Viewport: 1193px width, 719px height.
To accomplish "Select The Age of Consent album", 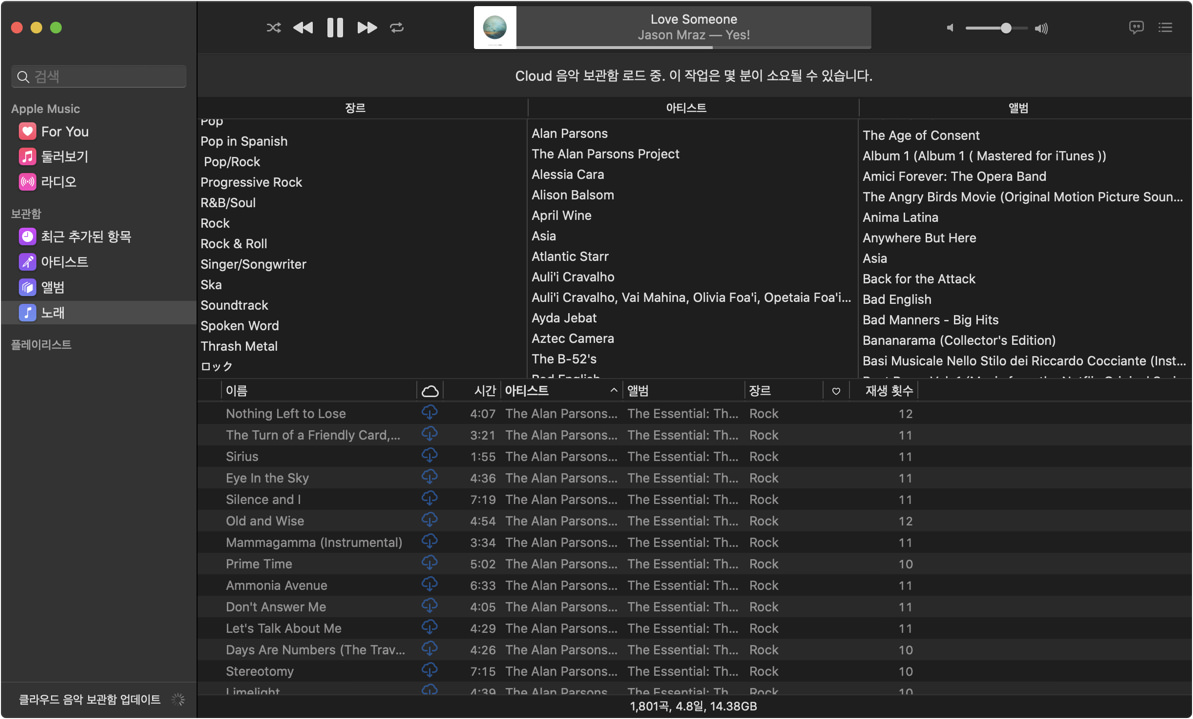I will [x=921, y=135].
